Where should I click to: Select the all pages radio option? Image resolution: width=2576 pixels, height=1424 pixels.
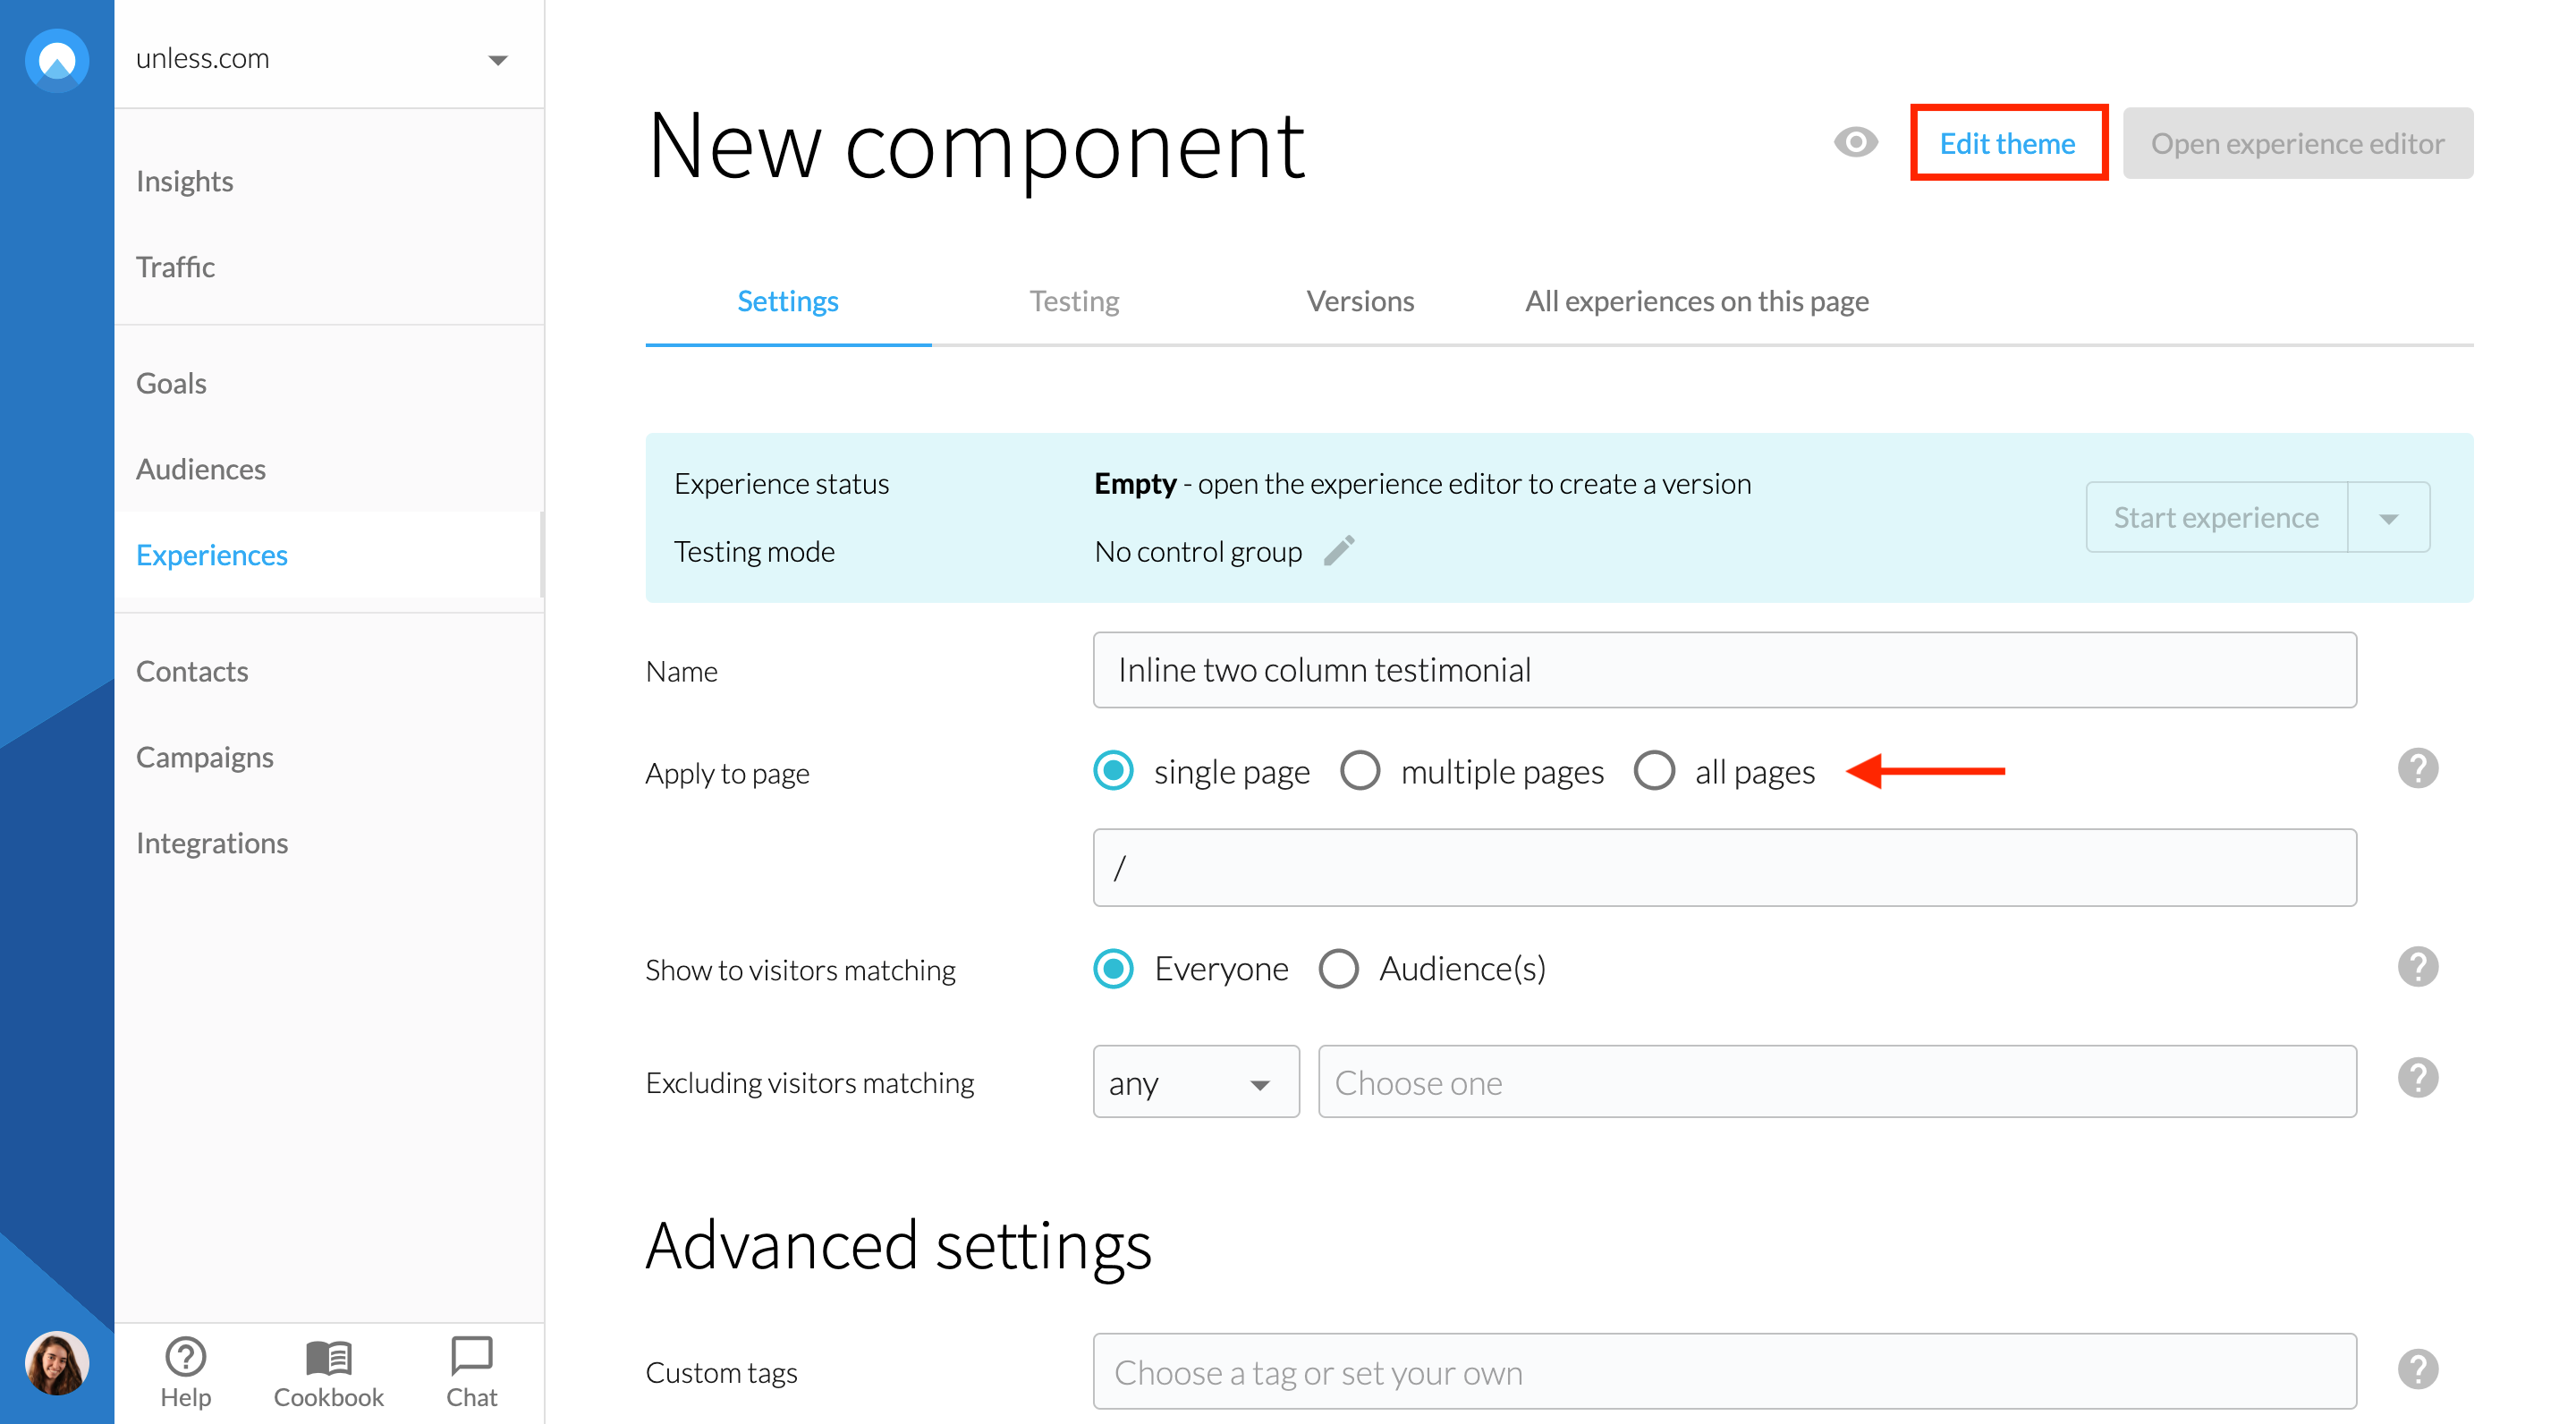click(x=1654, y=771)
